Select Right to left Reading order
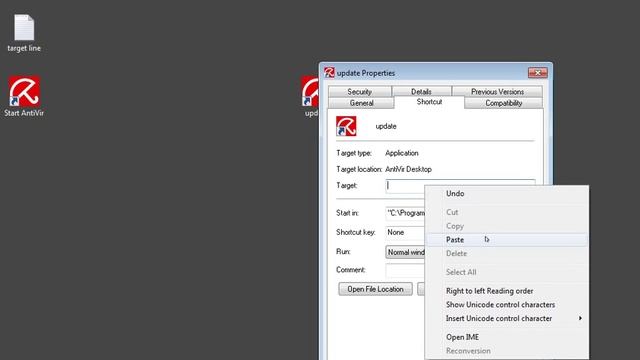This screenshot has width=640, height=360. [x=507, y=291]
